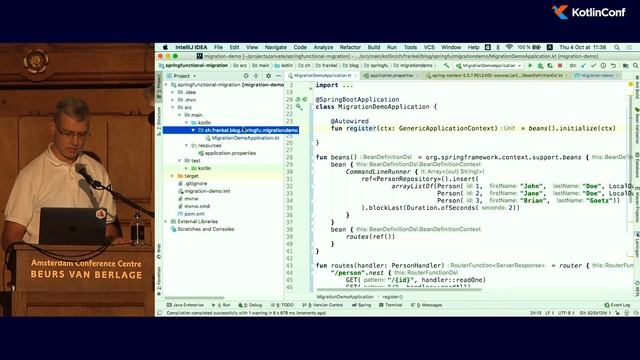Open the TODO tool window
640x360 pixels.
coord(282,305)
